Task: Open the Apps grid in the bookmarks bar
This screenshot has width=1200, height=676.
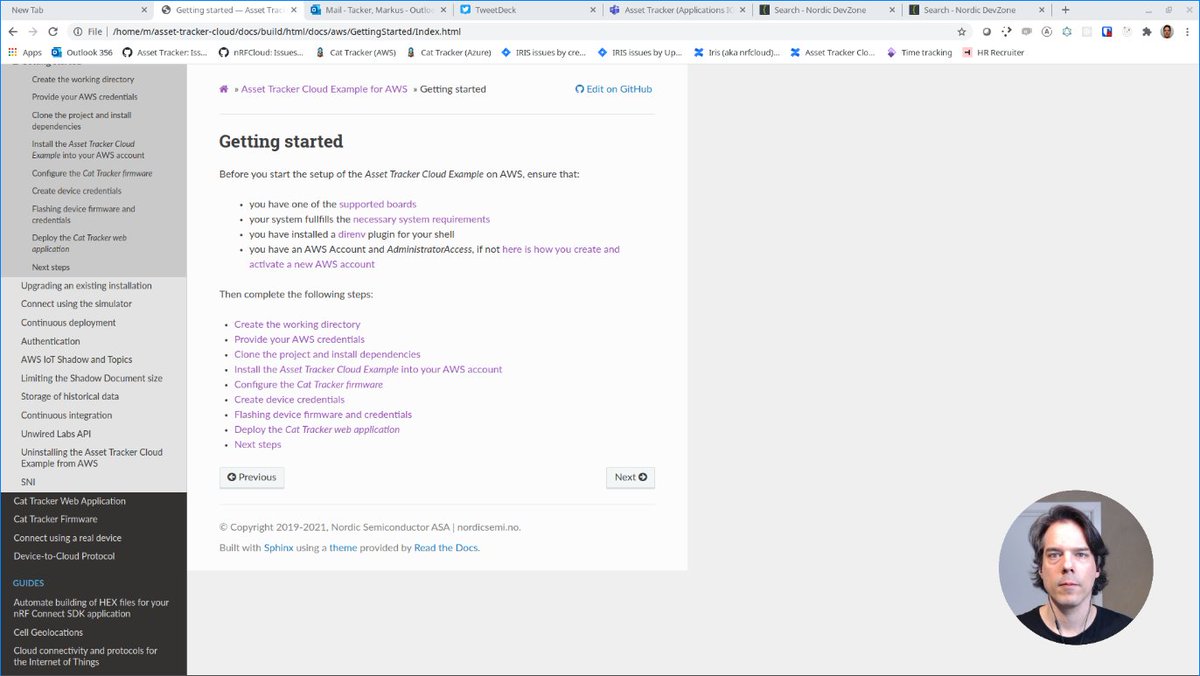Action: 25,52
